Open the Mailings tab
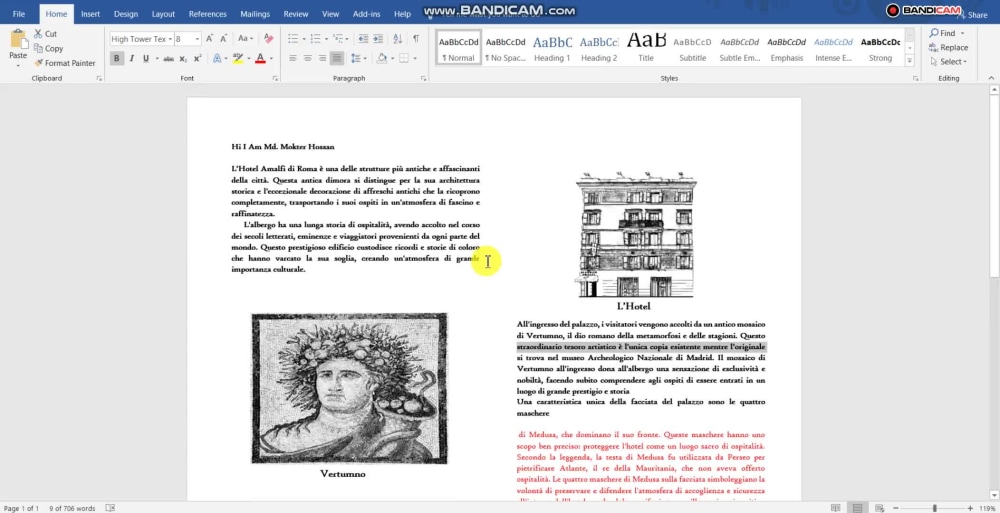Screen dimensions: 1000x513 [254, 14]
